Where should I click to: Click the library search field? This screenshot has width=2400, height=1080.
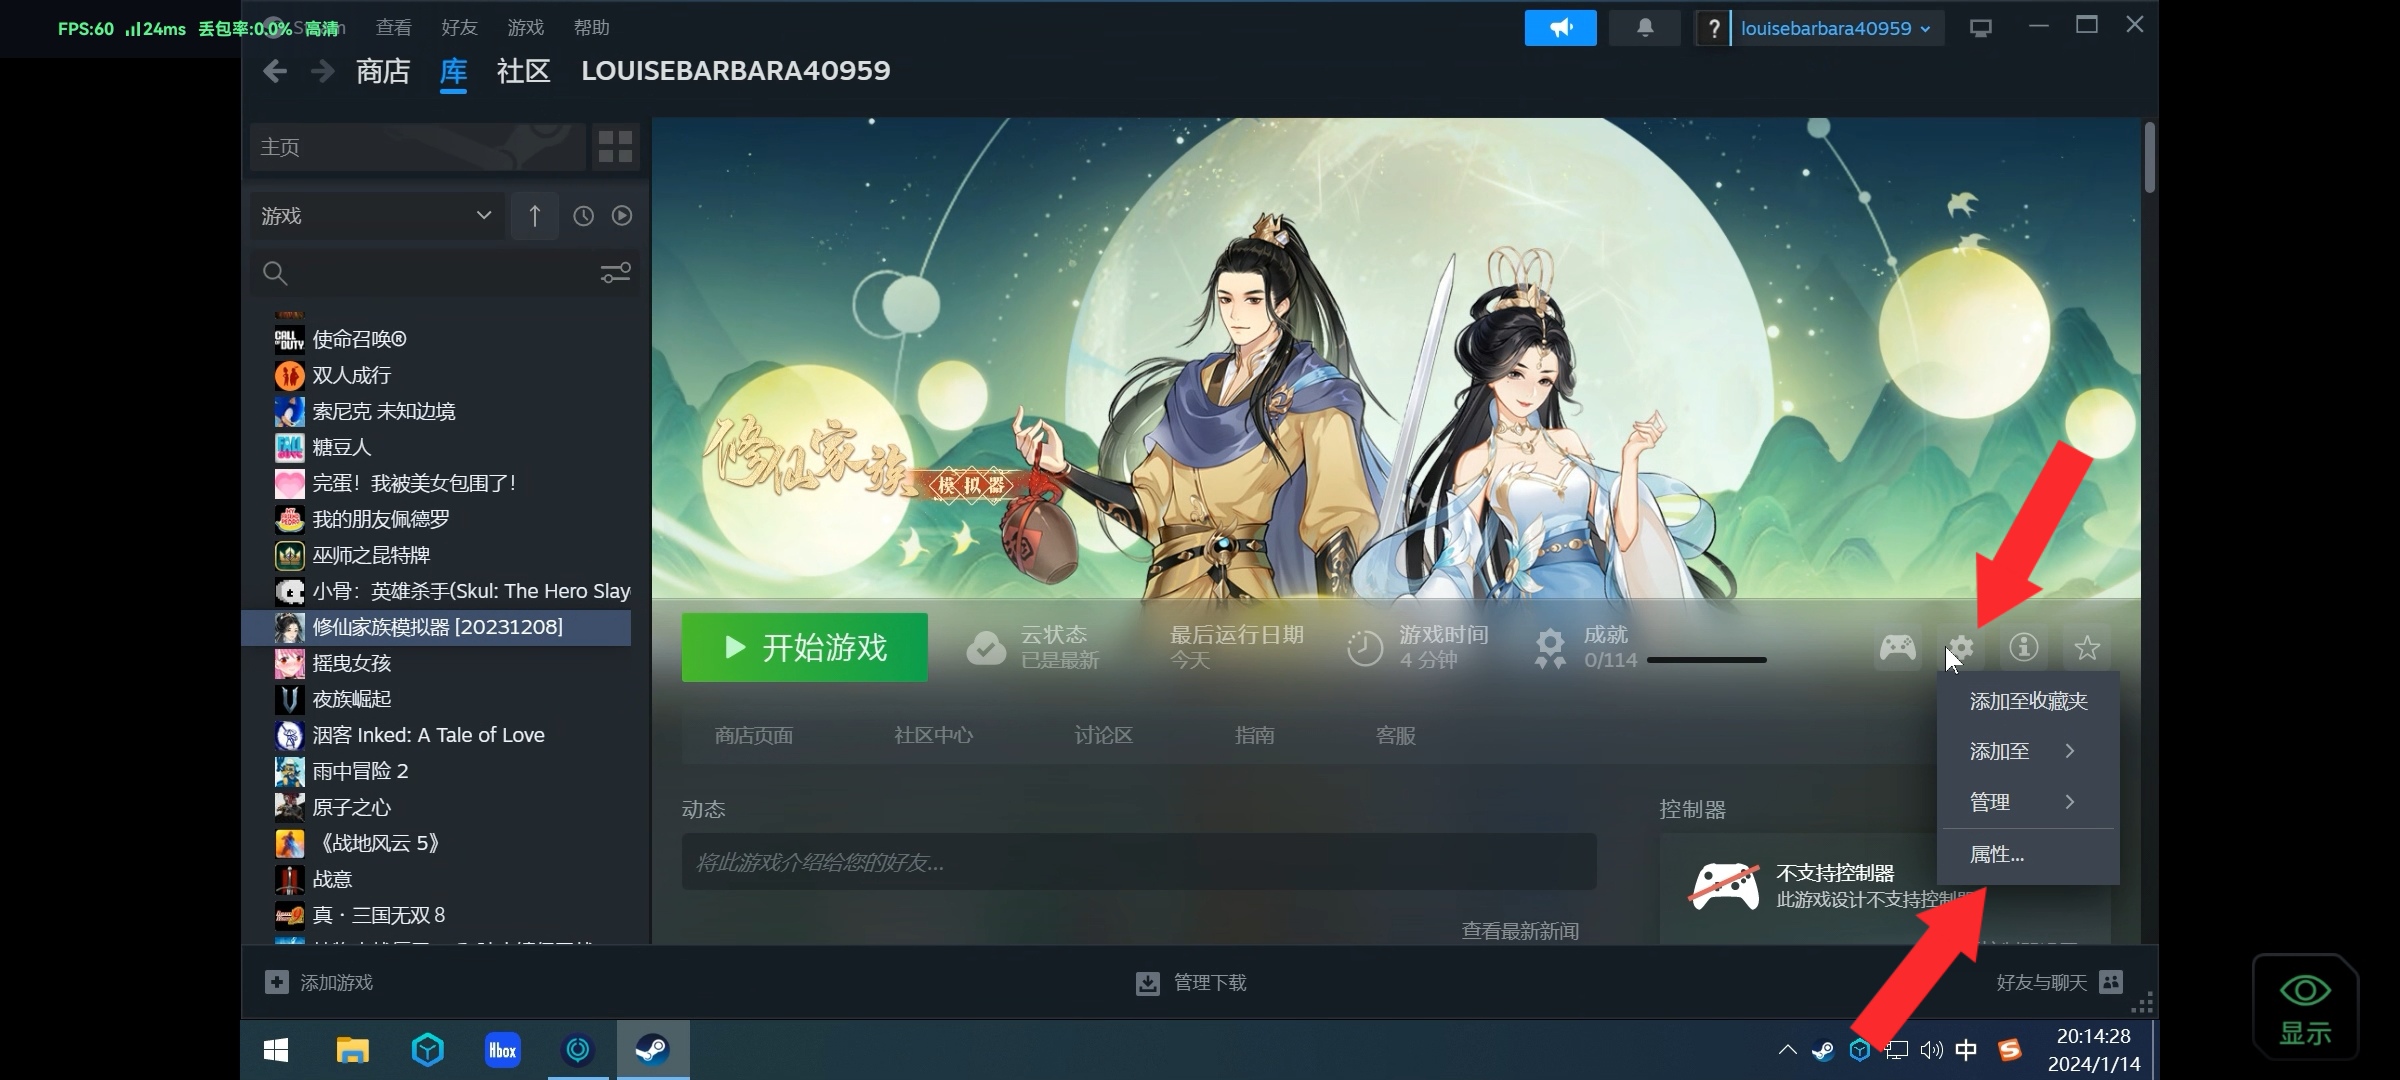point(425,273)
